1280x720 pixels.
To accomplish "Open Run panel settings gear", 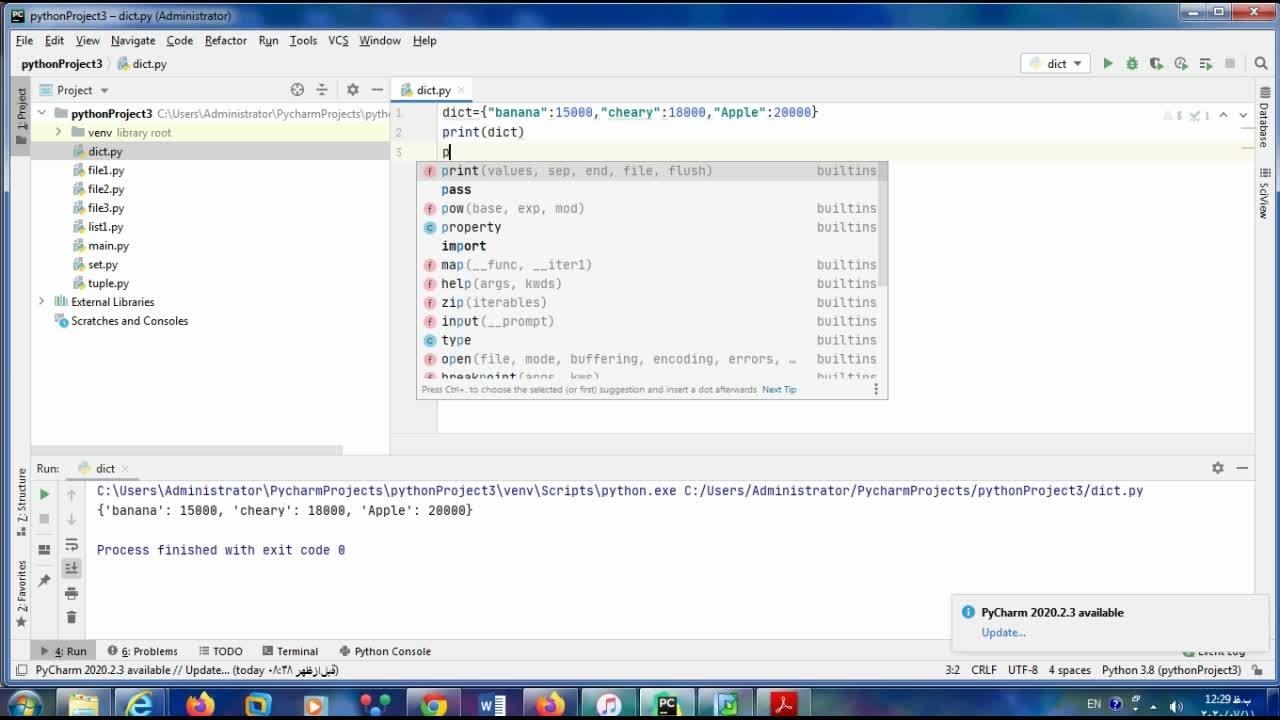I will [x=1217, y=468].
